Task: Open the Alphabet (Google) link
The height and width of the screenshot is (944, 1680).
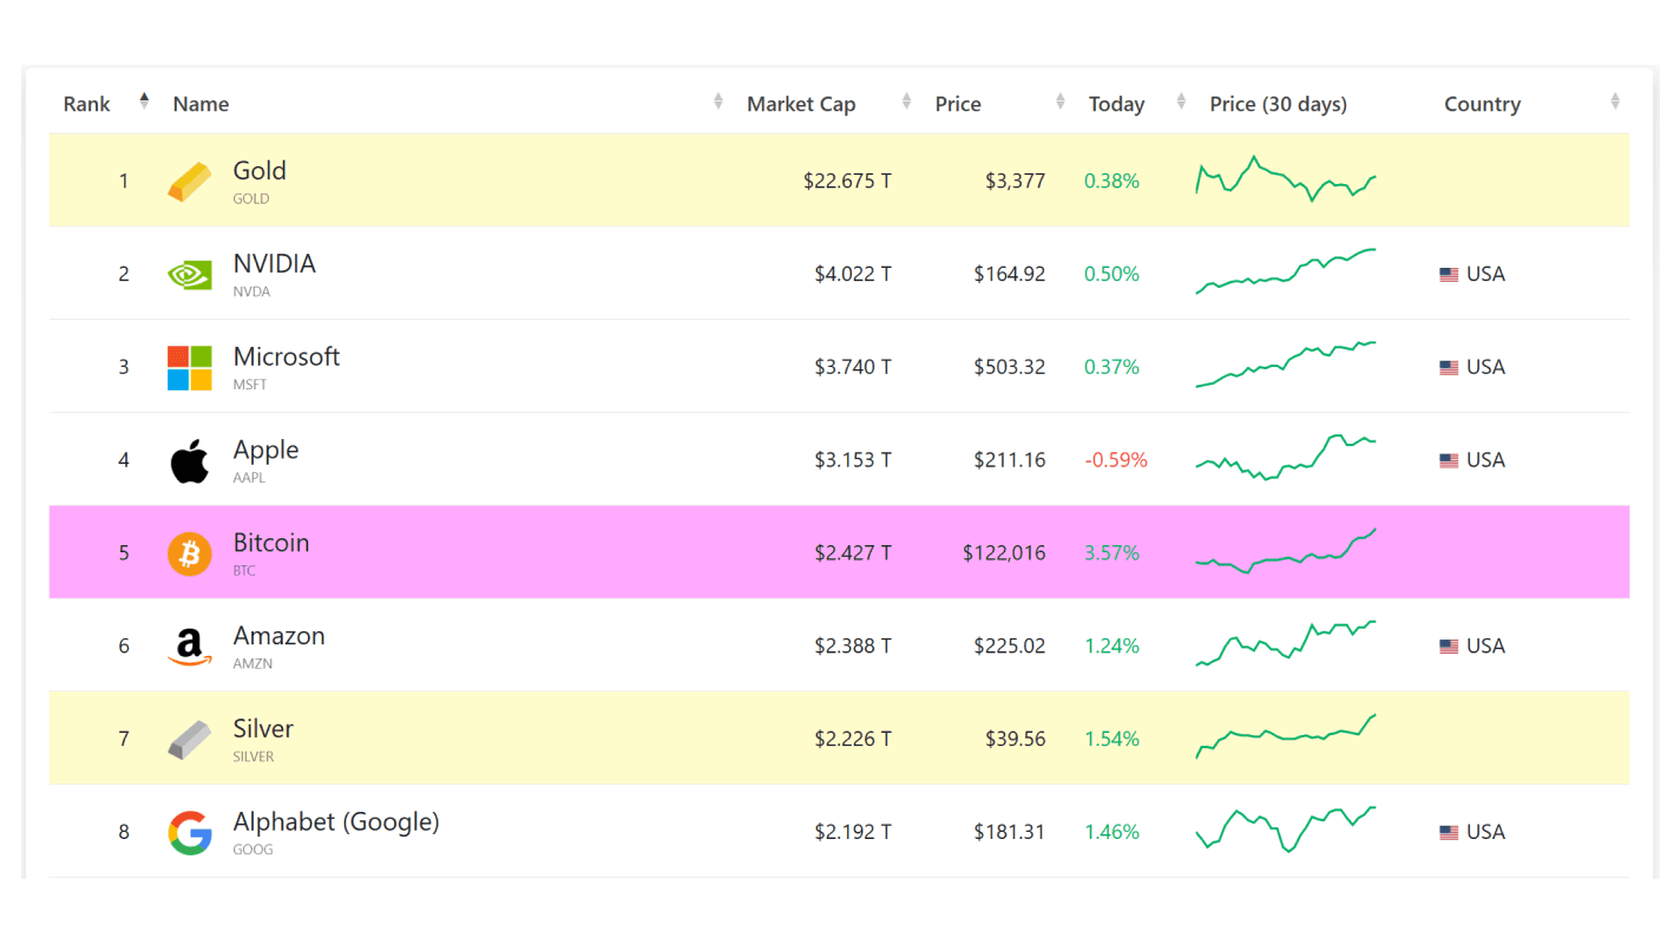Action: click(336, 822)
